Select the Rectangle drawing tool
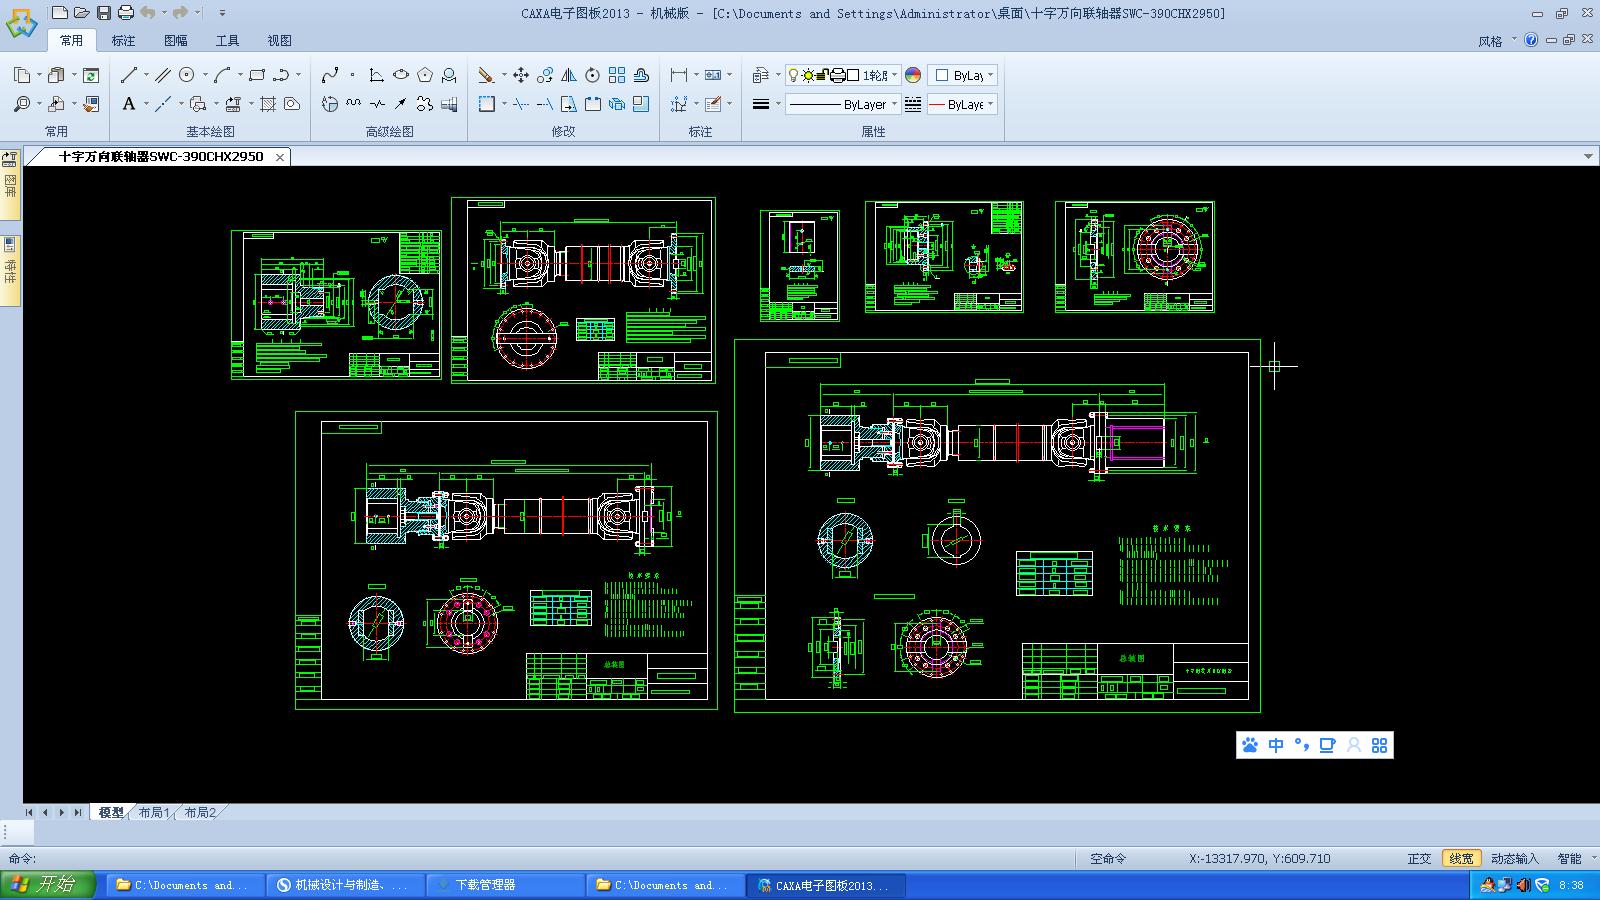This screenshot has width=1600, height=900. click(257, 75)
